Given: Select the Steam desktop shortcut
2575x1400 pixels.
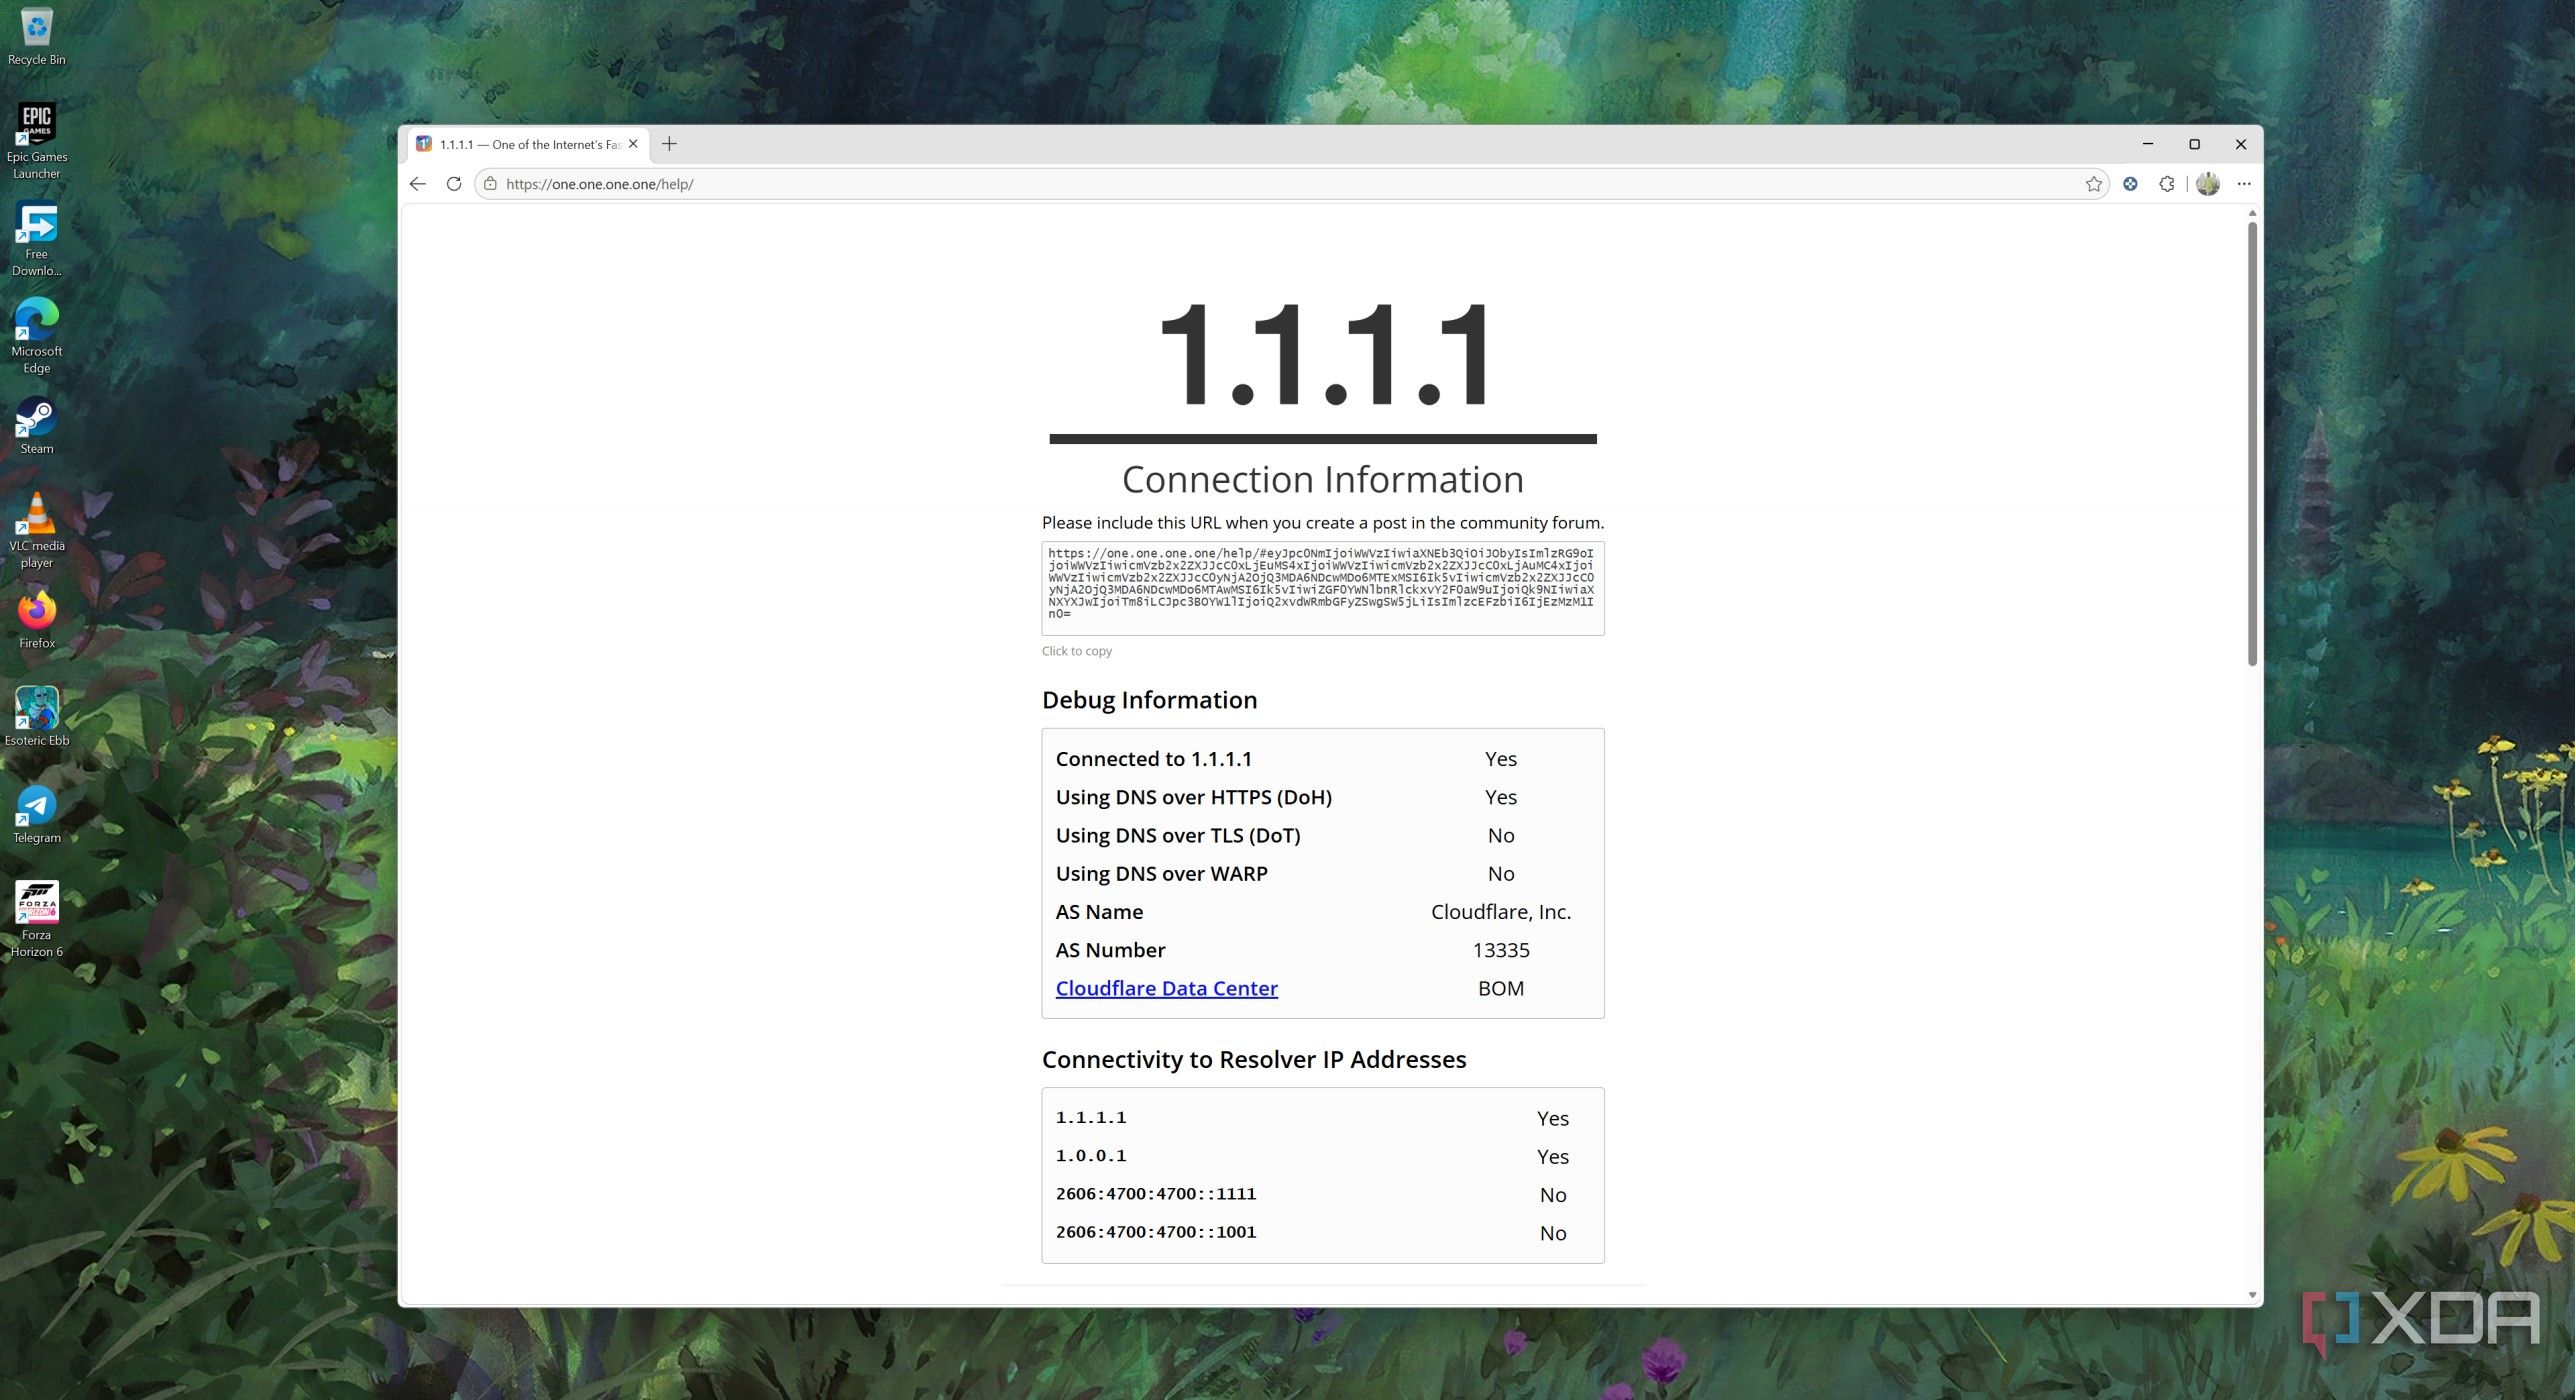Looking at the screenshot, I should point(37,426).
